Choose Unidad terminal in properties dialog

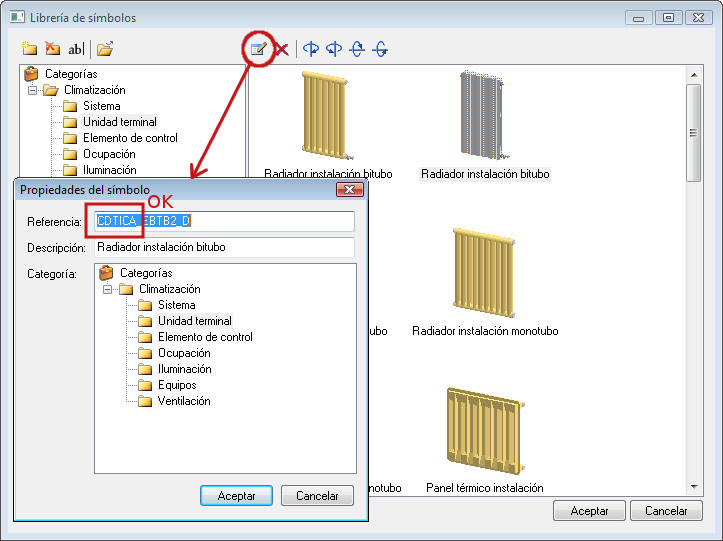coord(195,321)
